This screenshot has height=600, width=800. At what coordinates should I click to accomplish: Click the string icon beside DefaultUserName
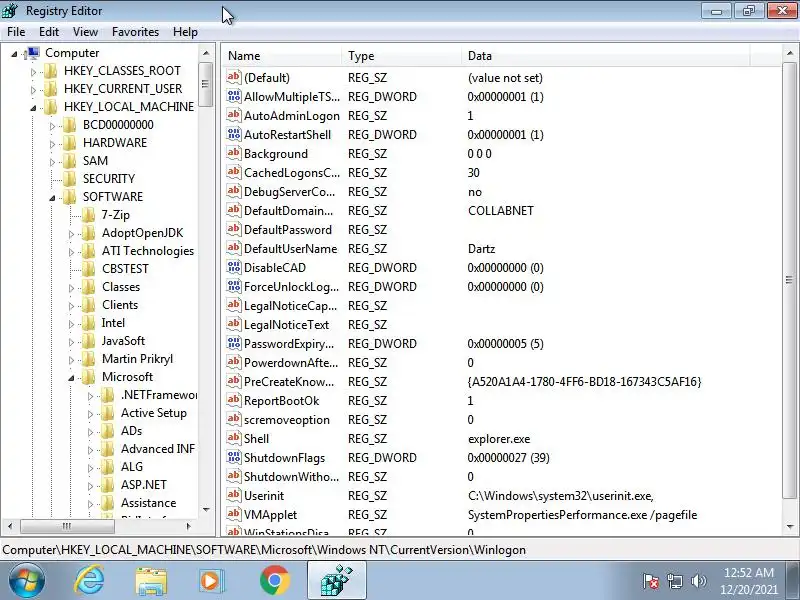[234, 248]
